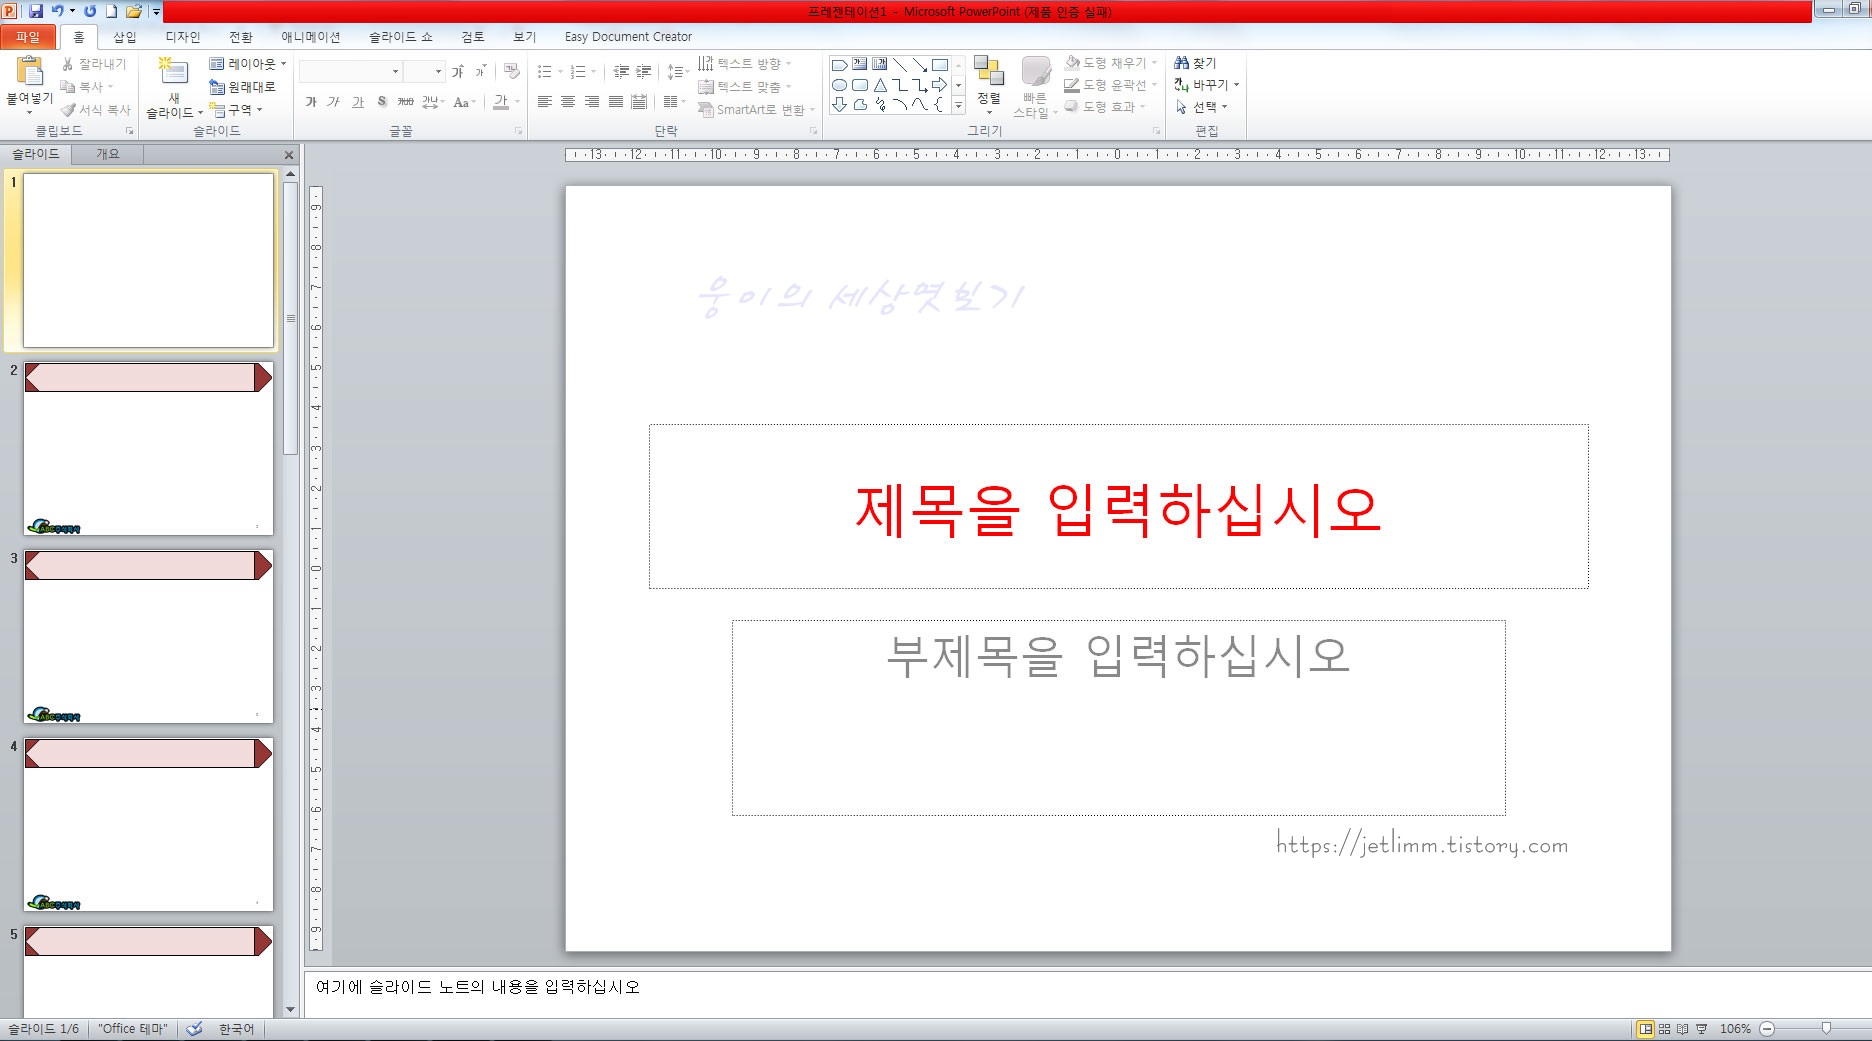Screen dimensions: 1872x1041
Task: Add a new slide with 새 슬라이드 icon
Action: pyautogui.click(x=174, y=71)
